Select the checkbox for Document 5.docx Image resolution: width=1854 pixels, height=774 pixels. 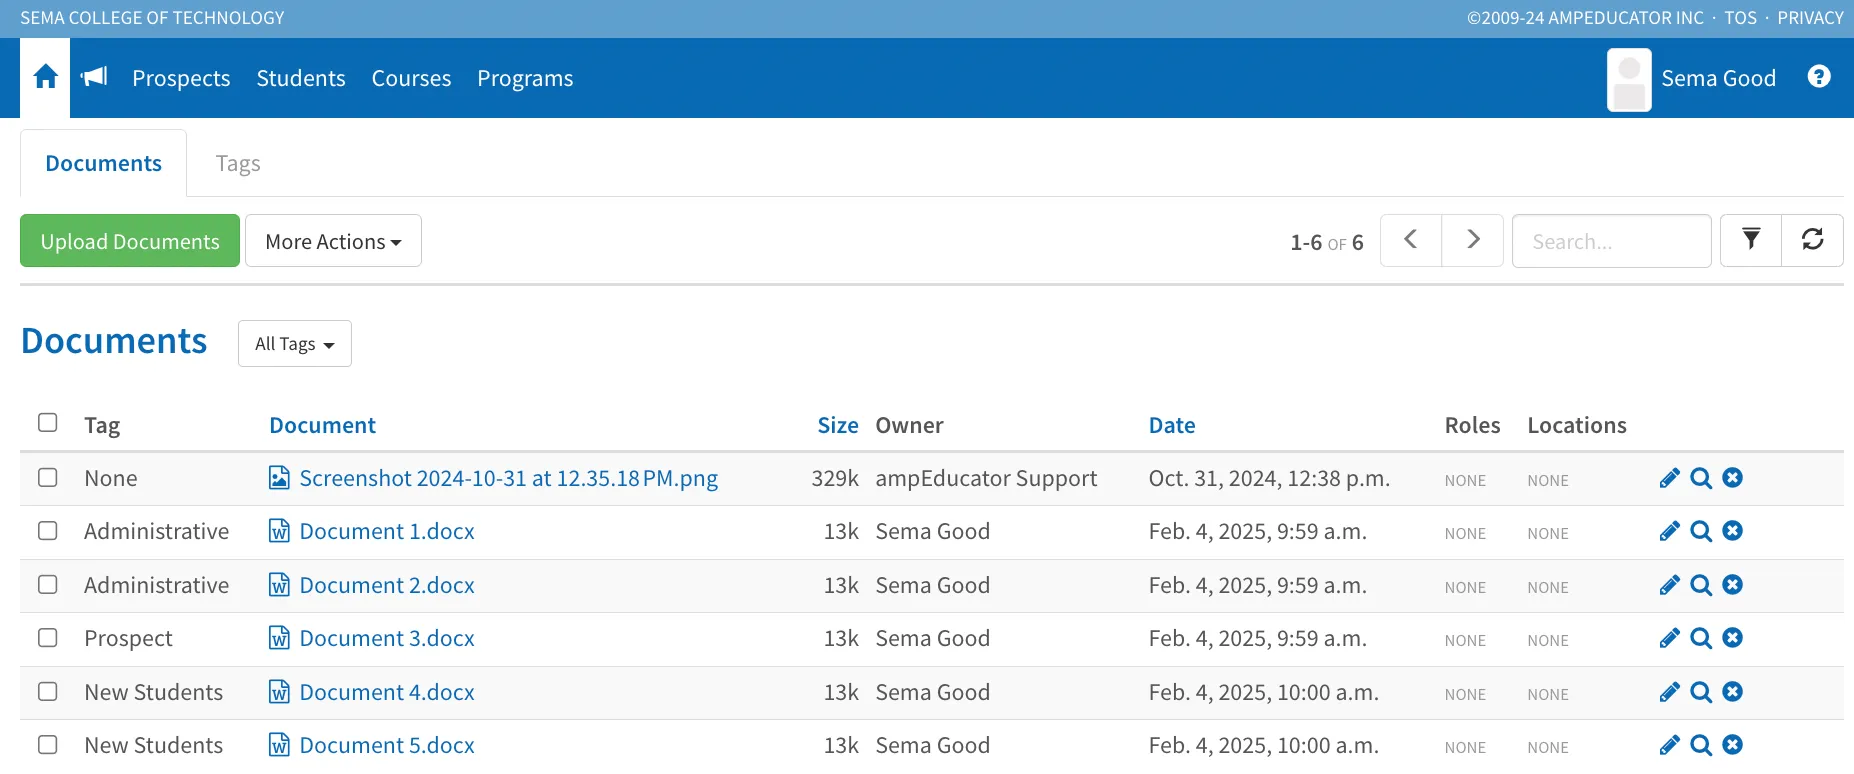(x=48, y=744)
